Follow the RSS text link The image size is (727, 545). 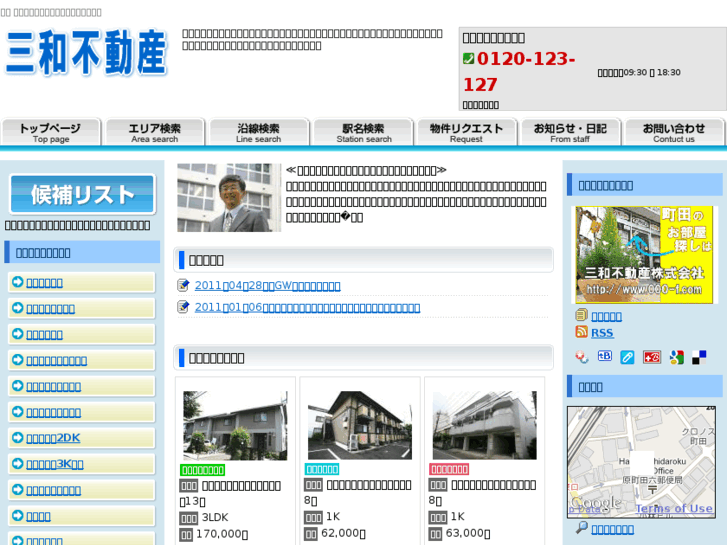click(602, 333)
